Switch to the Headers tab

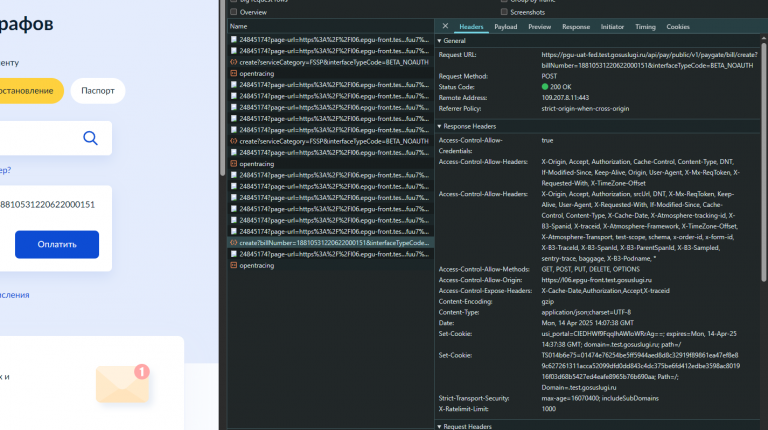tap(471, 27)
